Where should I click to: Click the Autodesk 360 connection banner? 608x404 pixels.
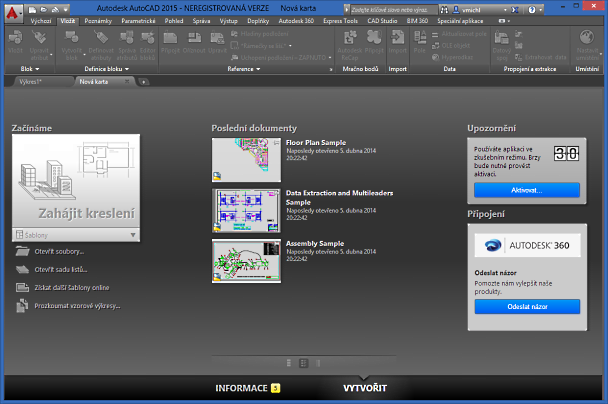tap(527, 245)
